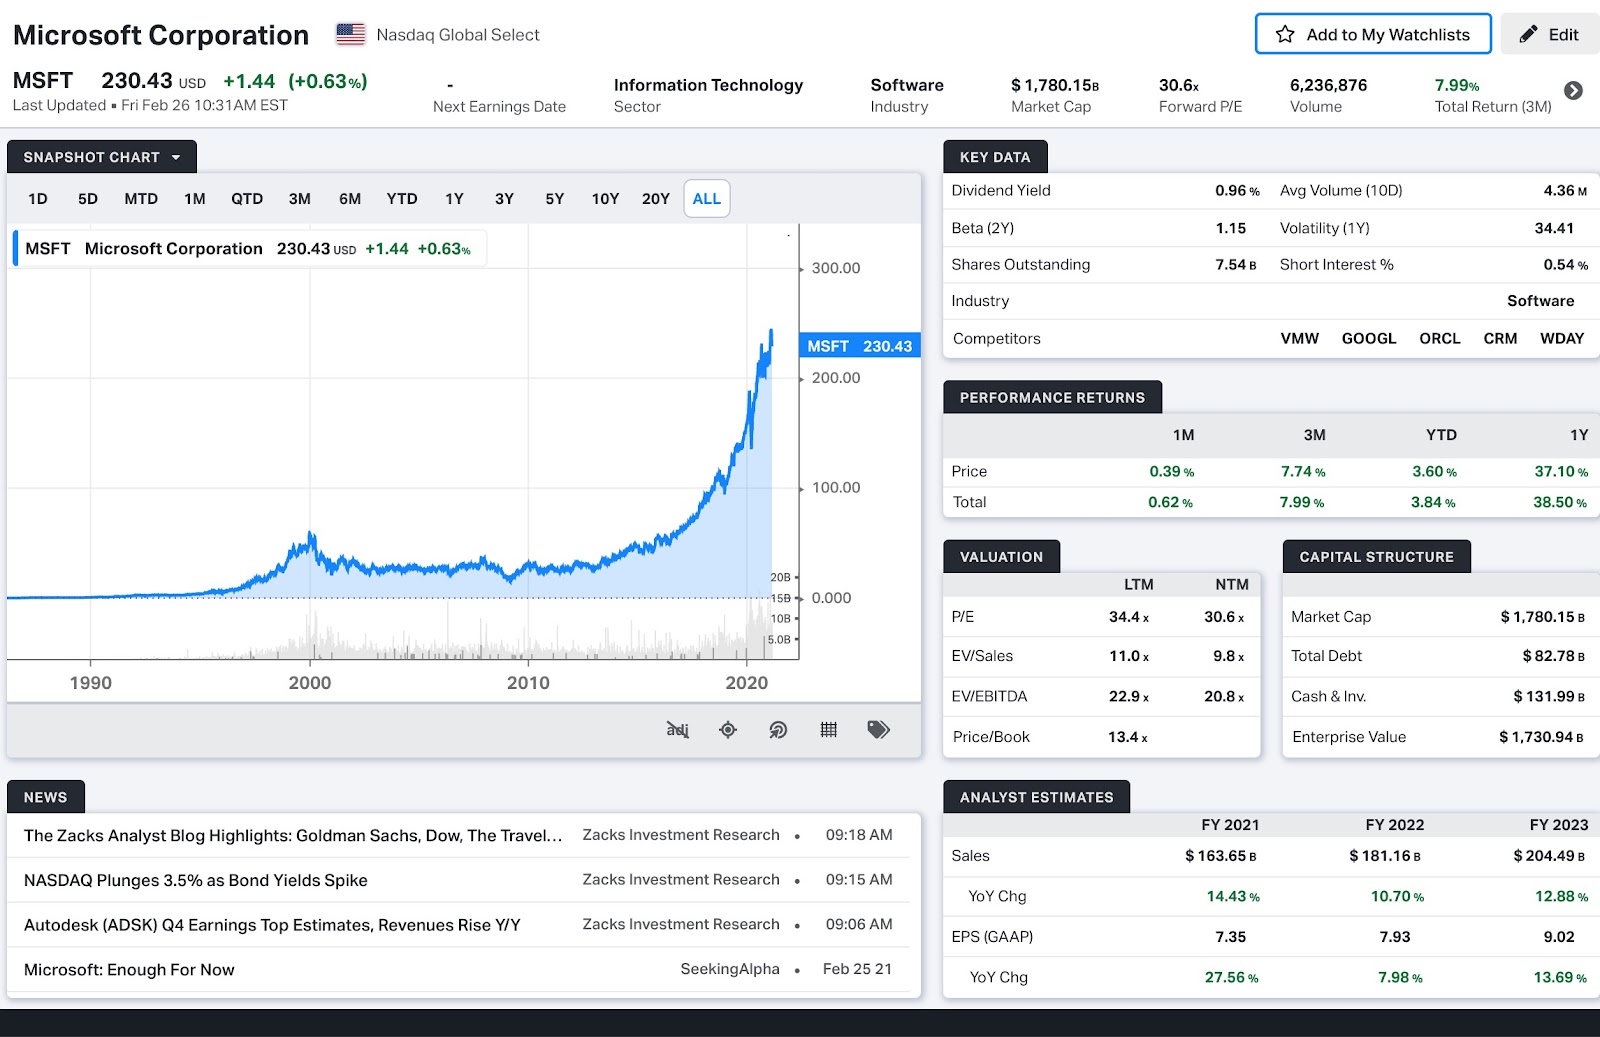
Task: Click the MSFT Microsoft Corporation chart legend
Action: pyautogui.click(x=249, y=249)
